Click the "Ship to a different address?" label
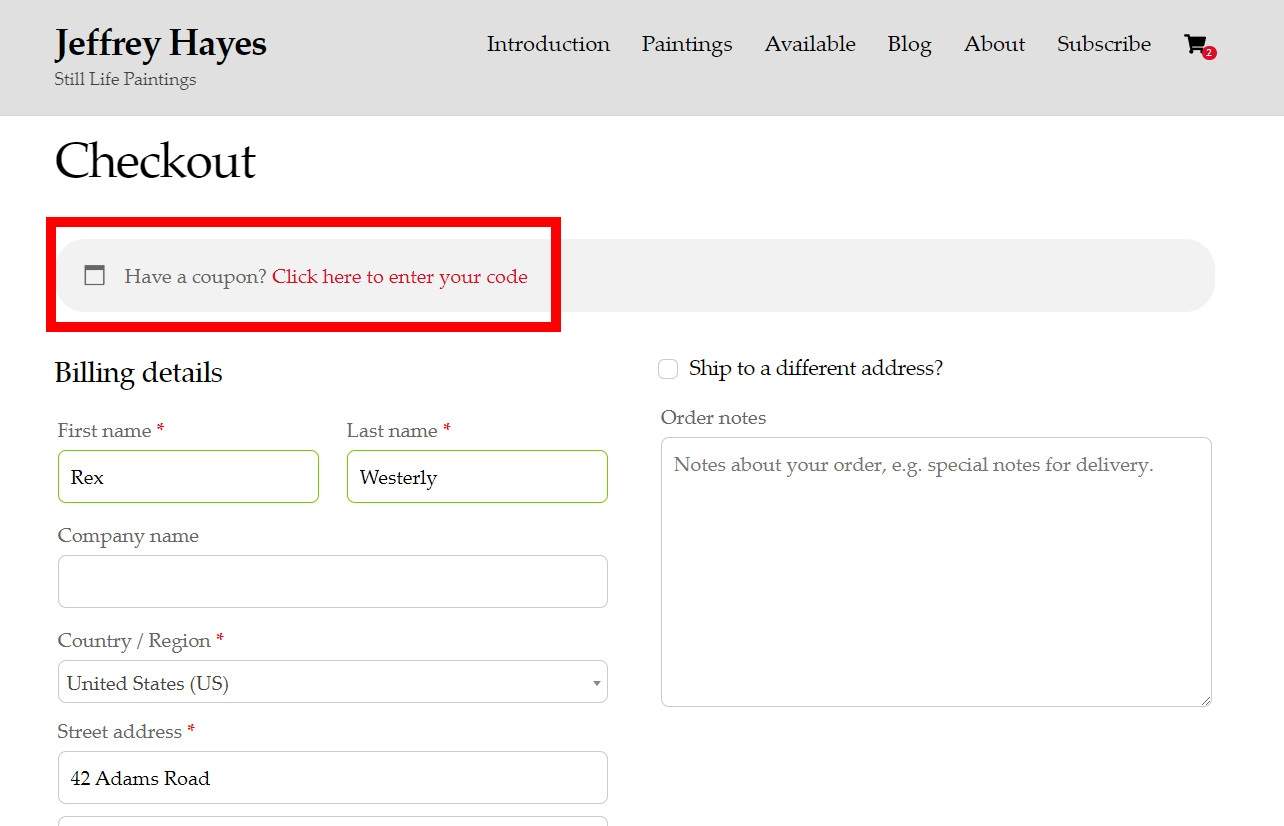This screenshot has width=1284, height=826. (815, 368)
